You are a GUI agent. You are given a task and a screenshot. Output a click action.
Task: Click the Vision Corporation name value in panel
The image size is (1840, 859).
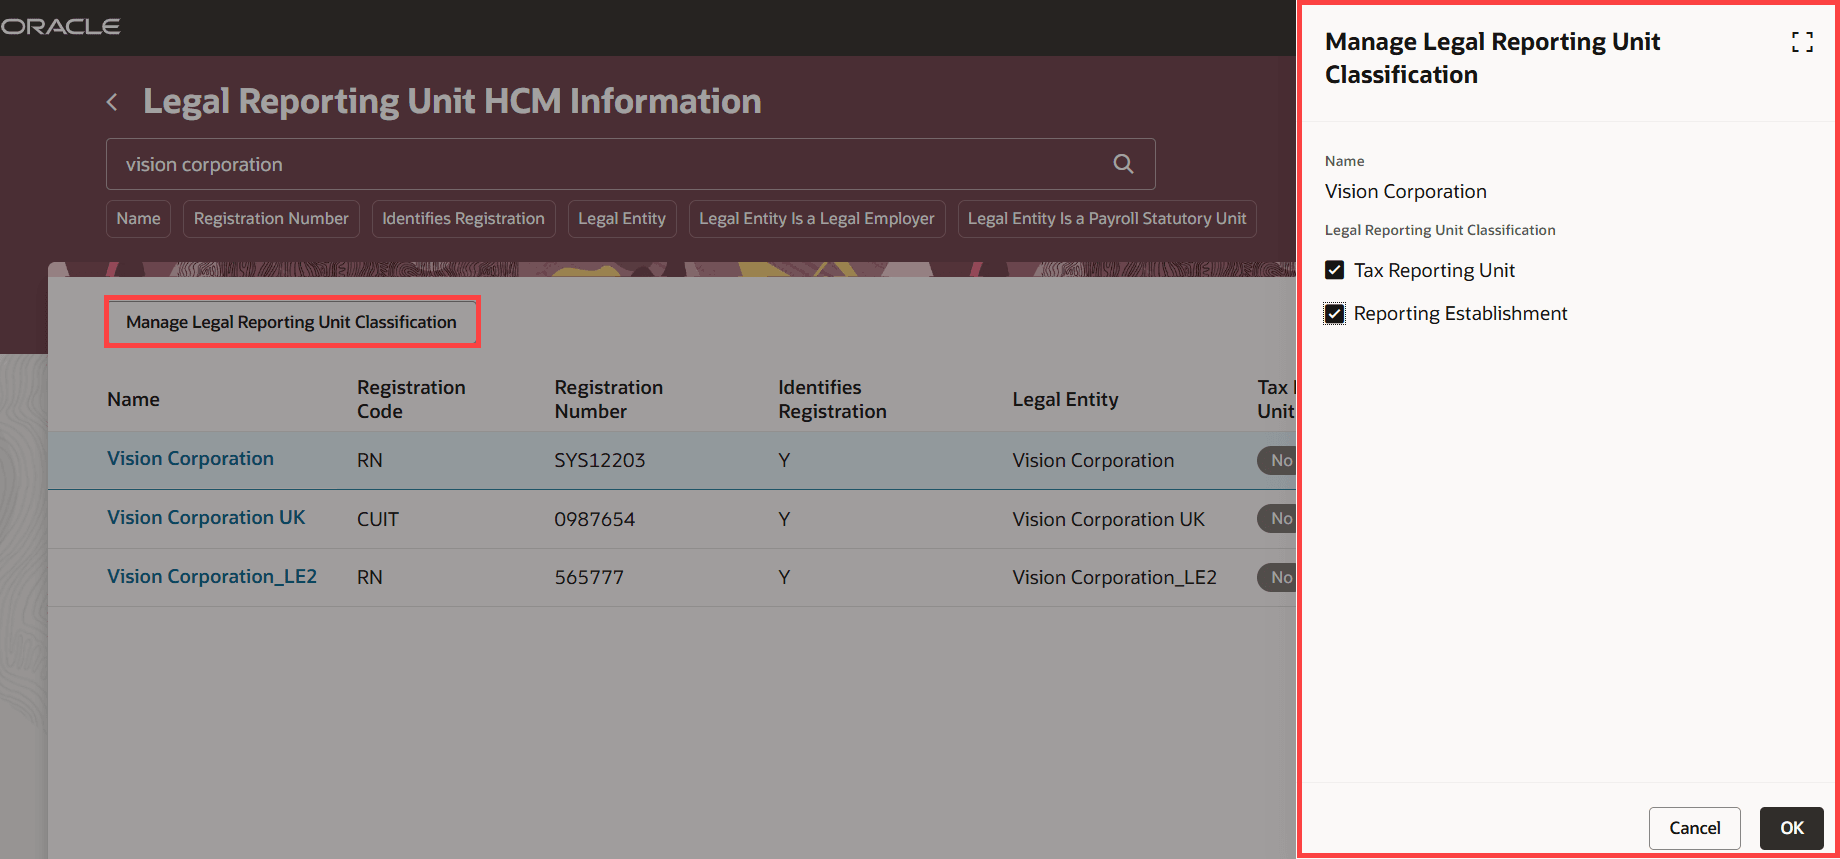(1405, 192)
